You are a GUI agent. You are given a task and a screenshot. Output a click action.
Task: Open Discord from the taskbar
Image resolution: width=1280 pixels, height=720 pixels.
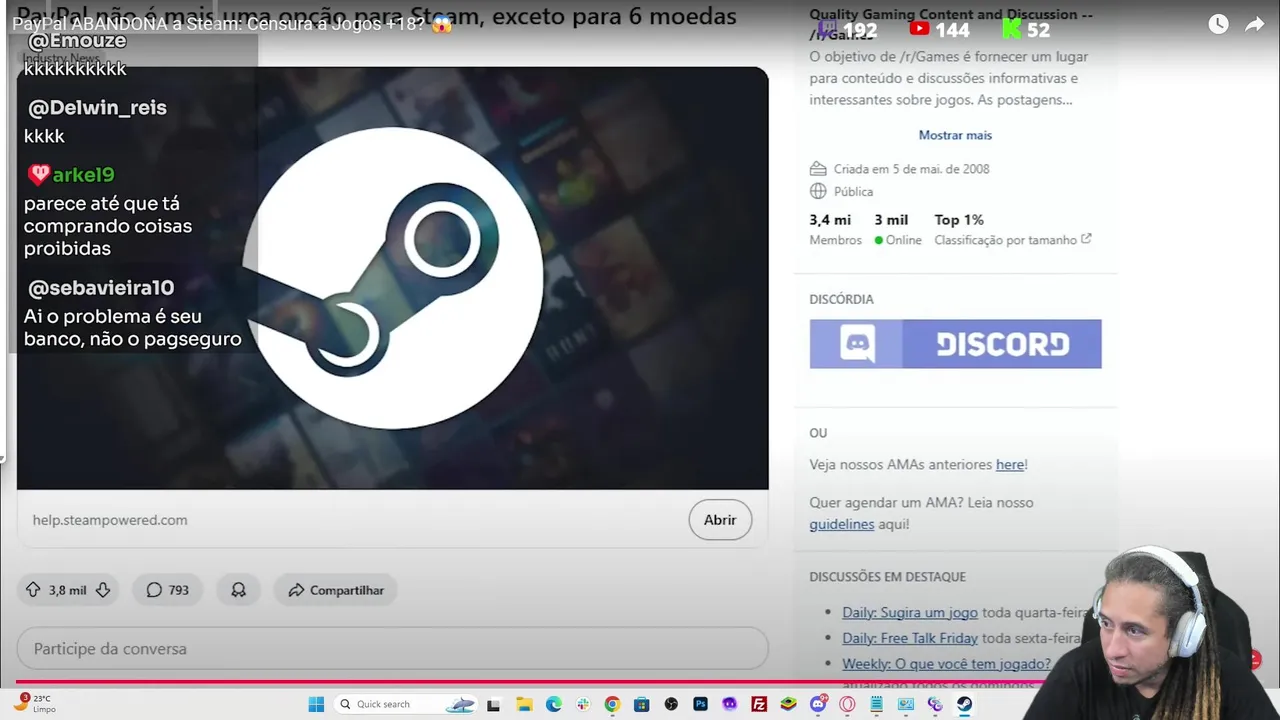pyautogui.click(x=819, y=704)
